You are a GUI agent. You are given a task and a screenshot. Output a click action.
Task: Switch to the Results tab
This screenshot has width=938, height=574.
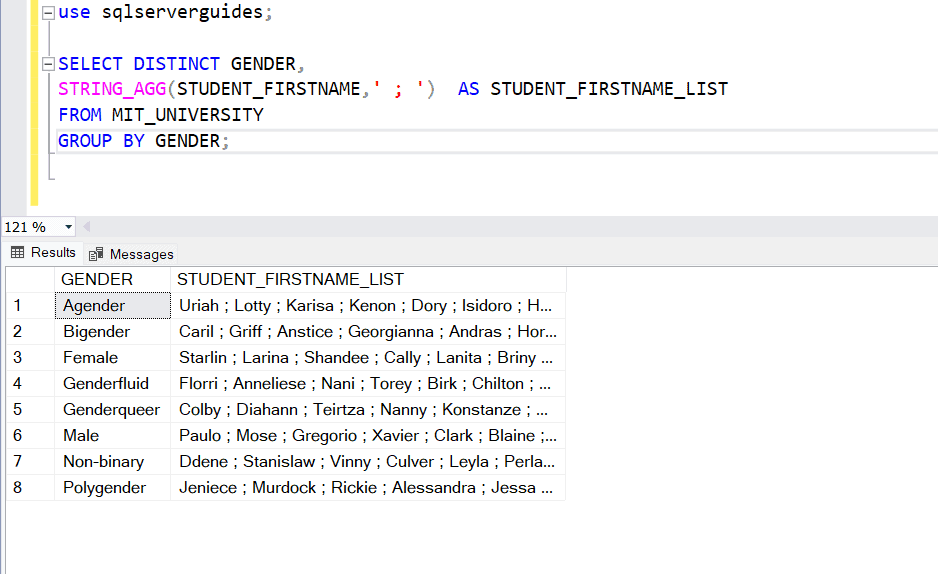(x=44, y=253)
